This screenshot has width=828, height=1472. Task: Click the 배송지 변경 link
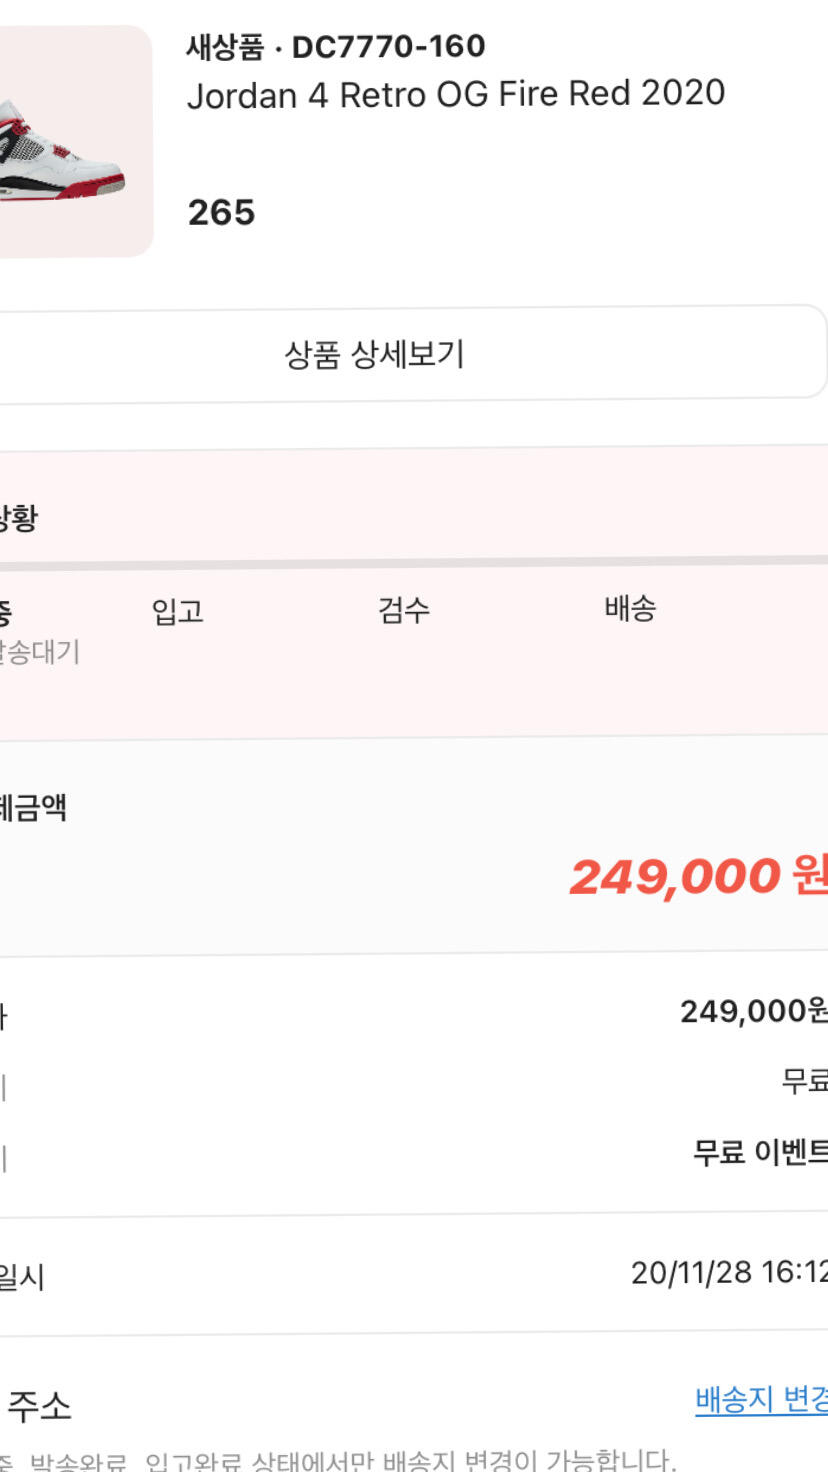(762, 1400)
